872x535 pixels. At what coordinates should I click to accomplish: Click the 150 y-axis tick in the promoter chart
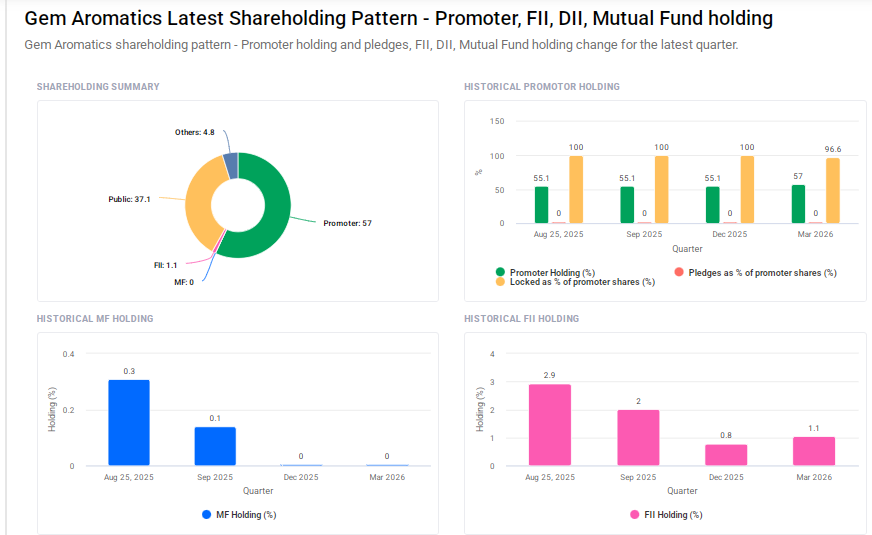click(x=497, y=121)
